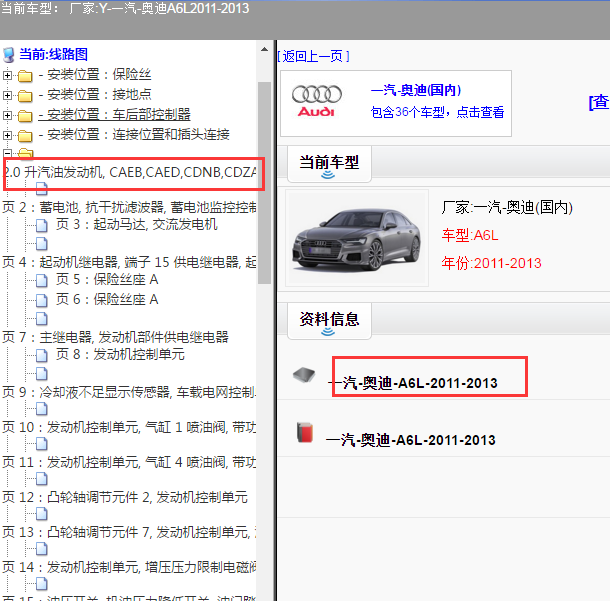Click the page icon beside 页 5
Image resolution: width=610 pixels, height=601 pixels.
(x=42, y=280)
